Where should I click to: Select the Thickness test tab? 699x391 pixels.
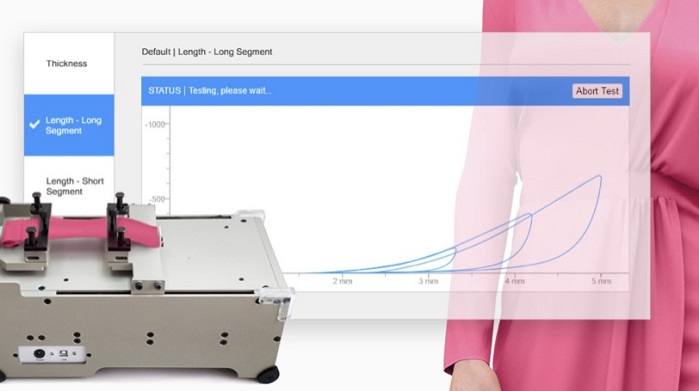click(x=69, y=63)
